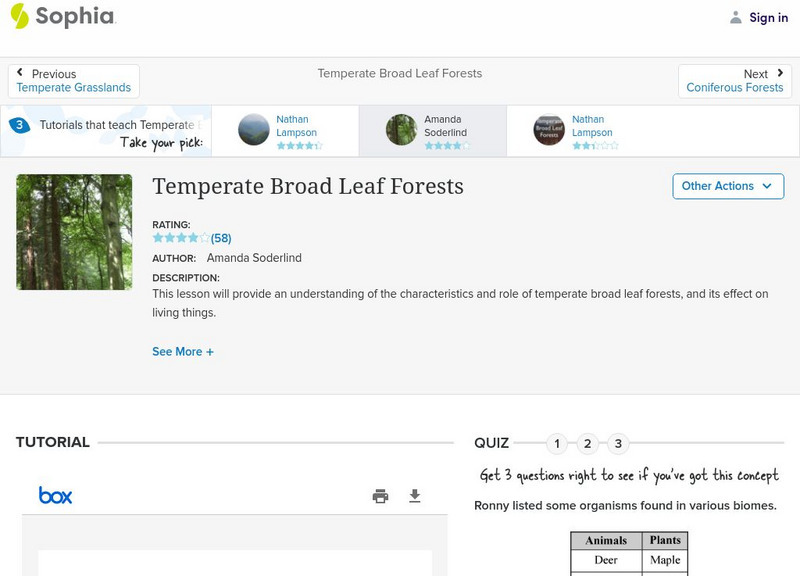Image resolution: width=800 pixels, height=576 pixels.
Task: Pick the first Nathan Lampson tutorial
Action: coord(285,130)
